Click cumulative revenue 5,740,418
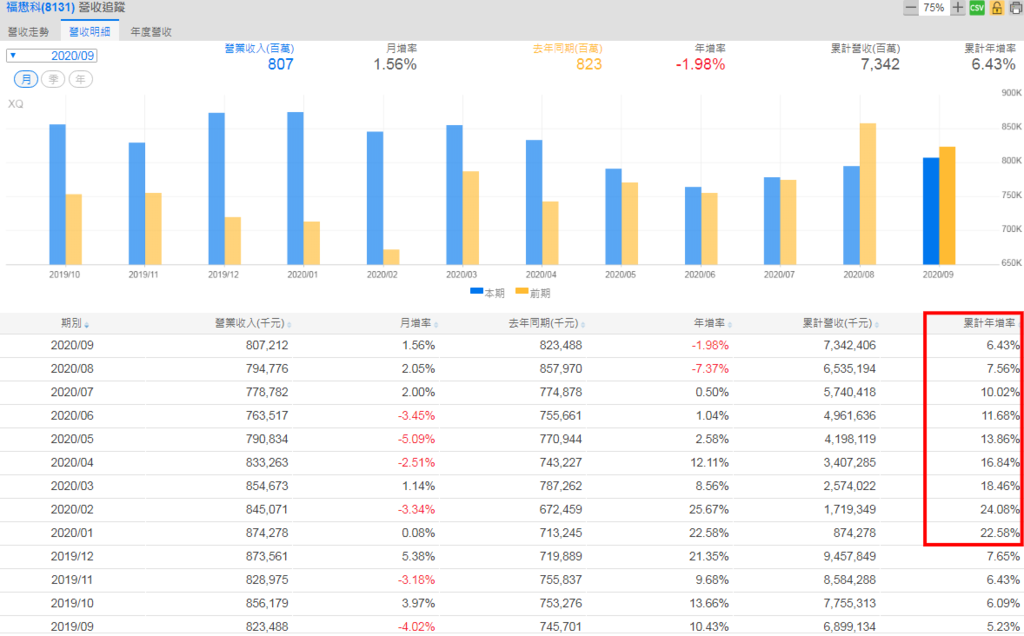This screenshot has height=636, width=1024. (x=850, y=392)
